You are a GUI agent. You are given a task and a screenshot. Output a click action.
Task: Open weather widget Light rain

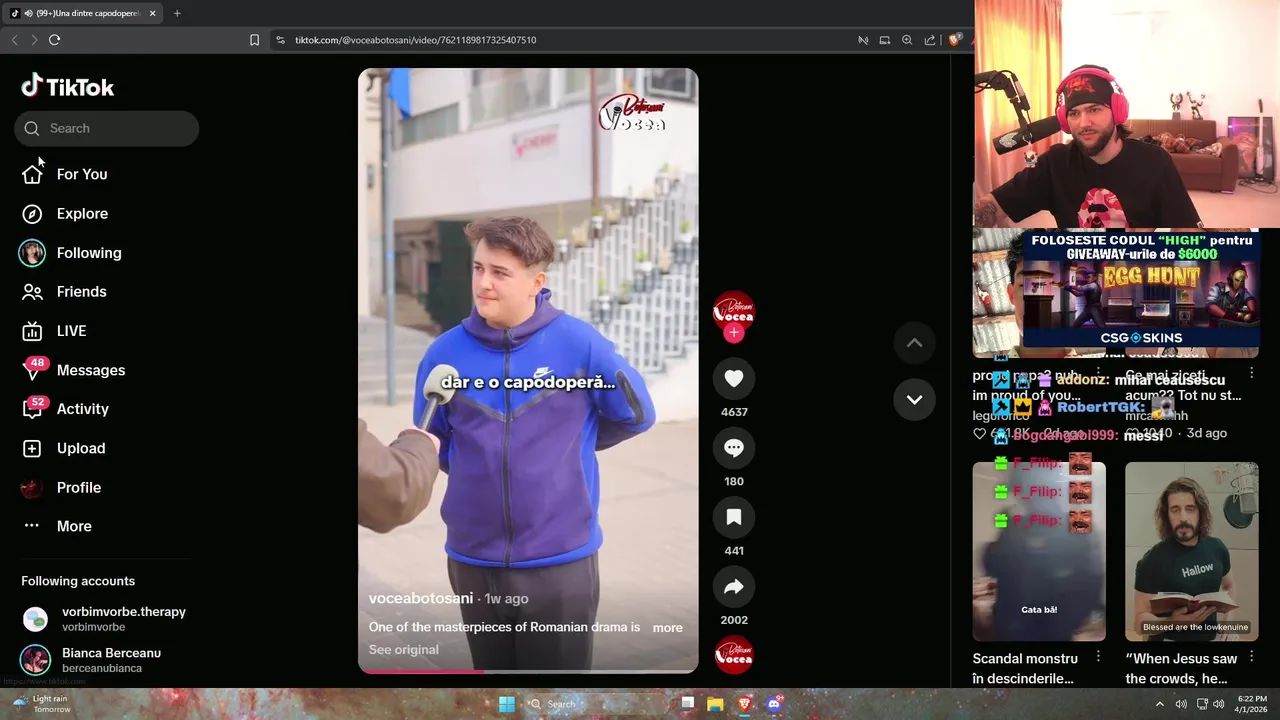pos(40,704)
